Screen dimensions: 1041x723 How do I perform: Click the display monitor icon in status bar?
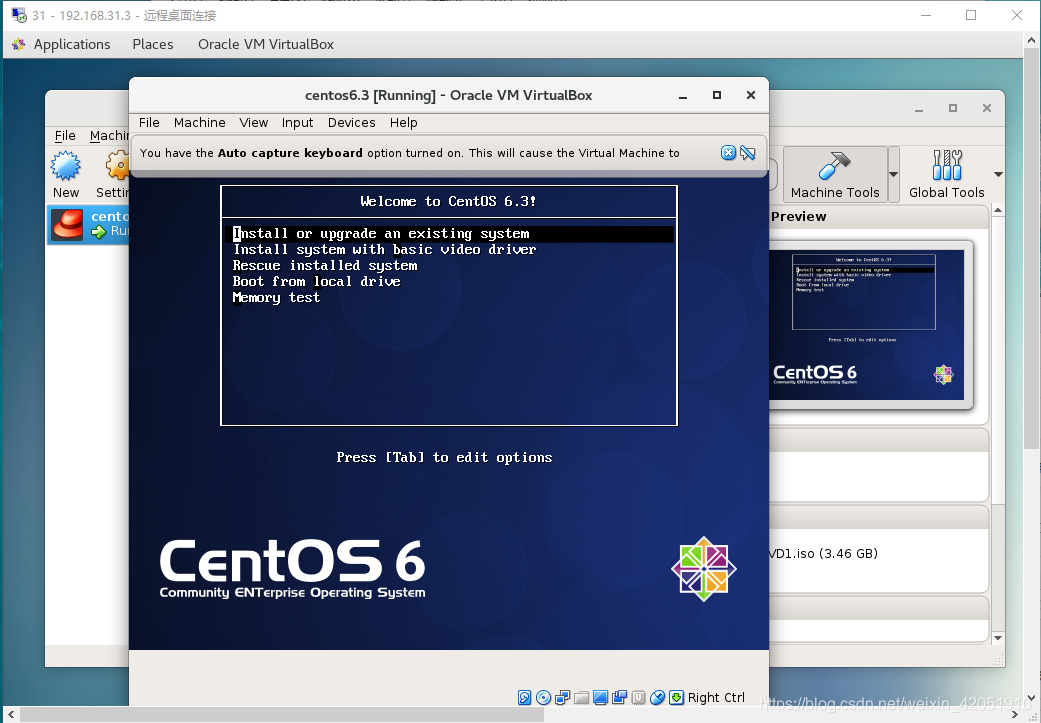coord(600,697)
